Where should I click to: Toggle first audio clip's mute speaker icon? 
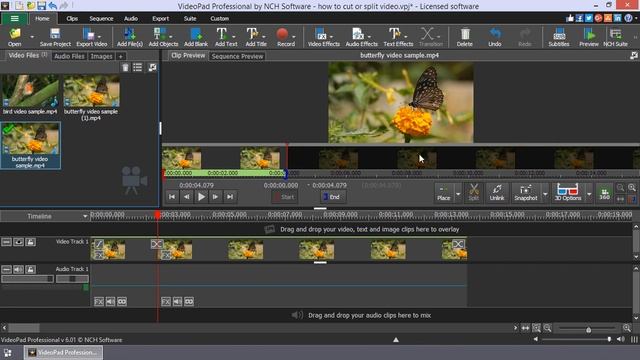111,302
